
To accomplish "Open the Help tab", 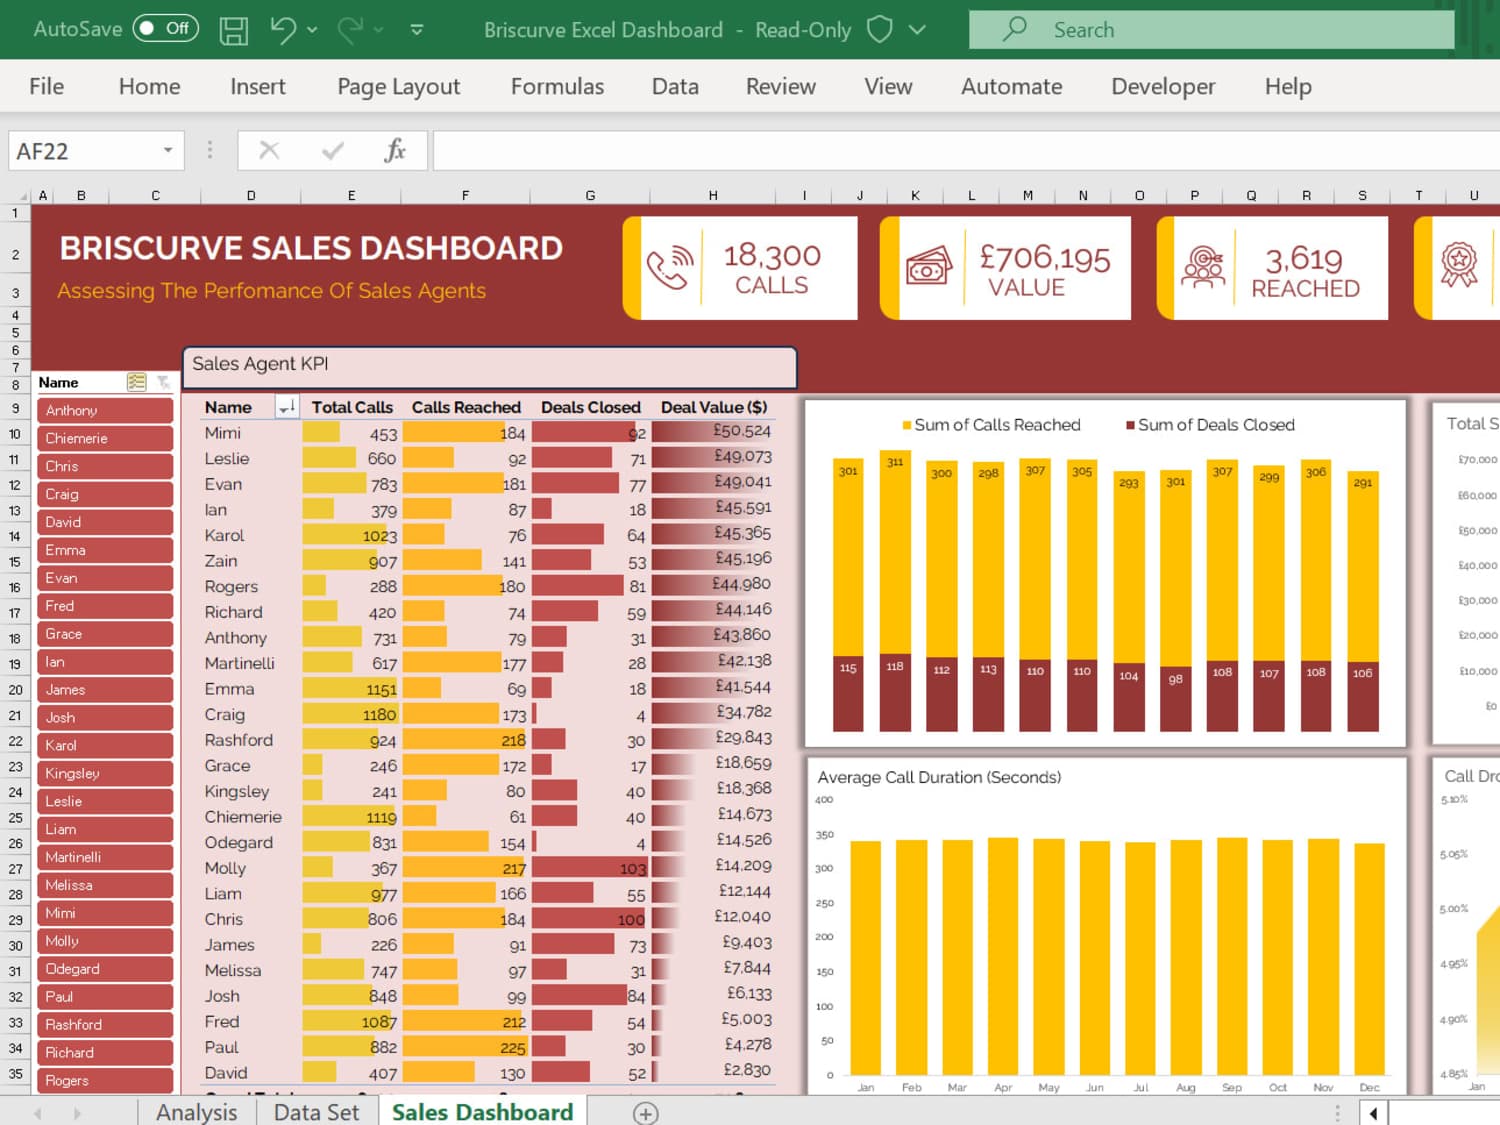I will (1287, 87).
